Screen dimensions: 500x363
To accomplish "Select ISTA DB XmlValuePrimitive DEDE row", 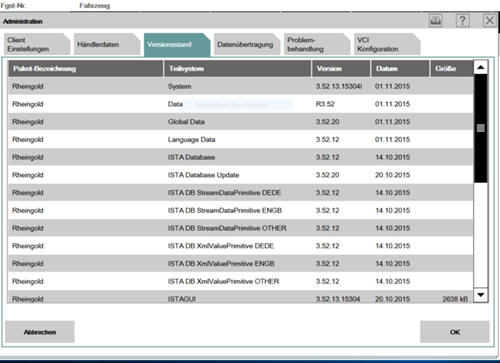I will point(240,246).
